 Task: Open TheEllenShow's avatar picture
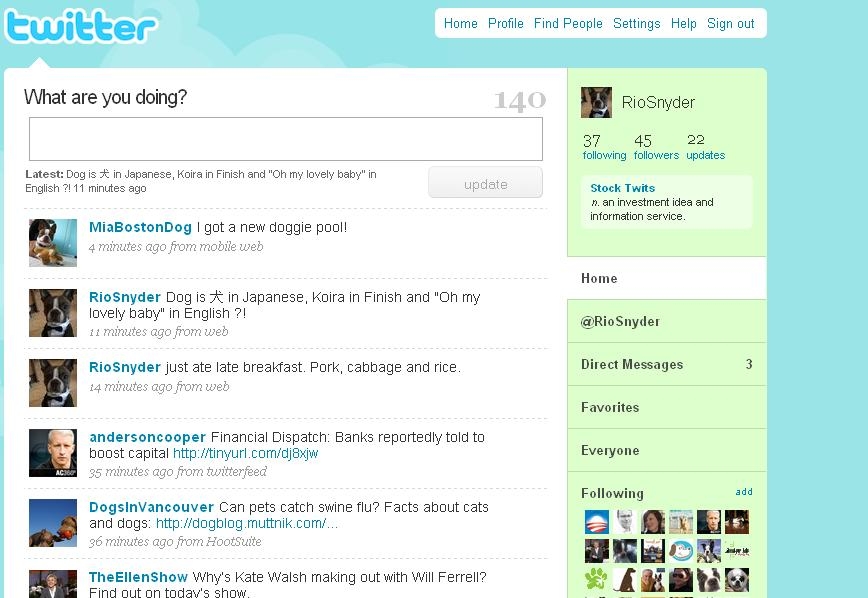pos(53,584)
